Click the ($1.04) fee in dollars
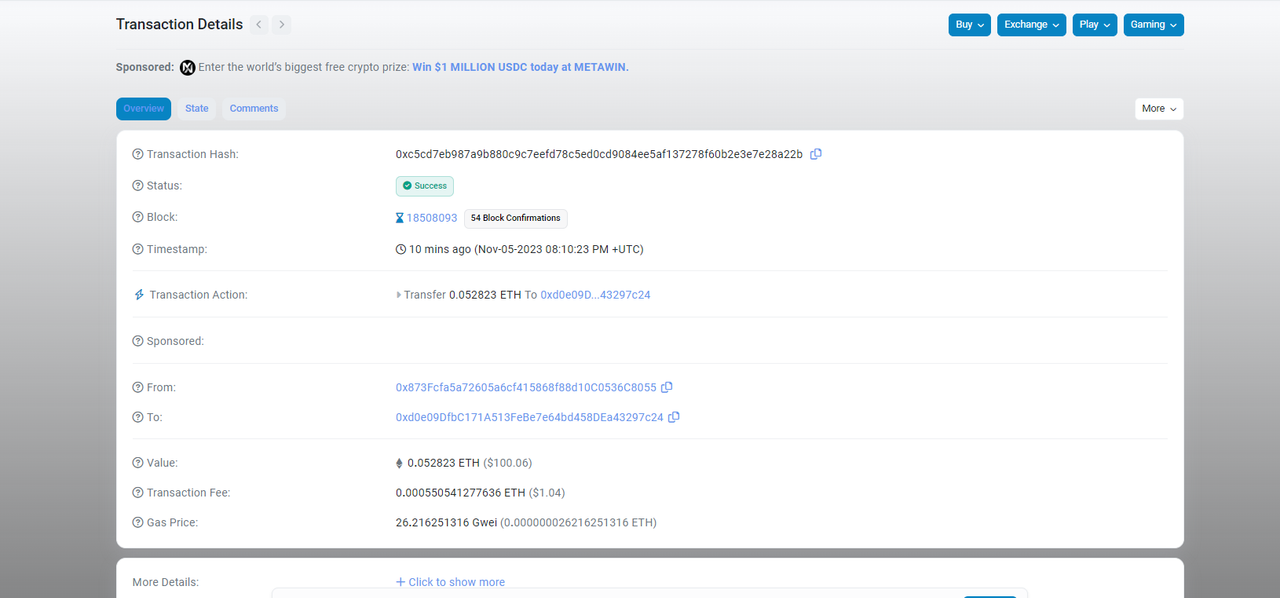The width and height of the screenshot is (1280, 598). pos(547,493)
